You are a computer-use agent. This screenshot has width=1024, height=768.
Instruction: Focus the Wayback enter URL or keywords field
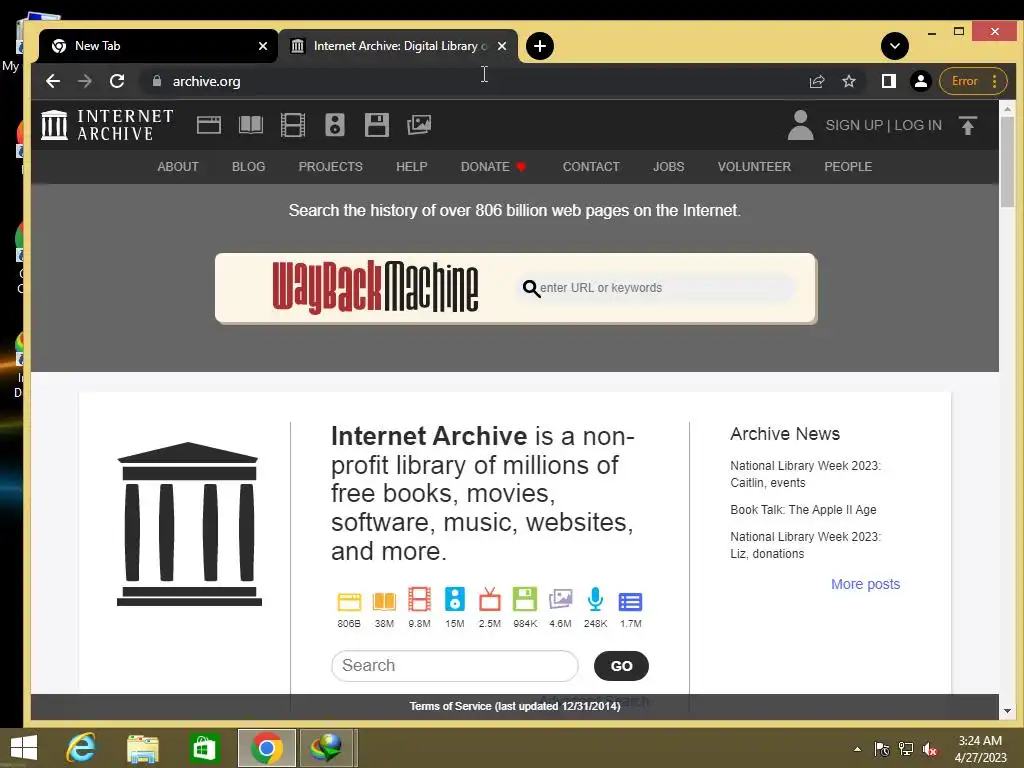tap(658, 287)
